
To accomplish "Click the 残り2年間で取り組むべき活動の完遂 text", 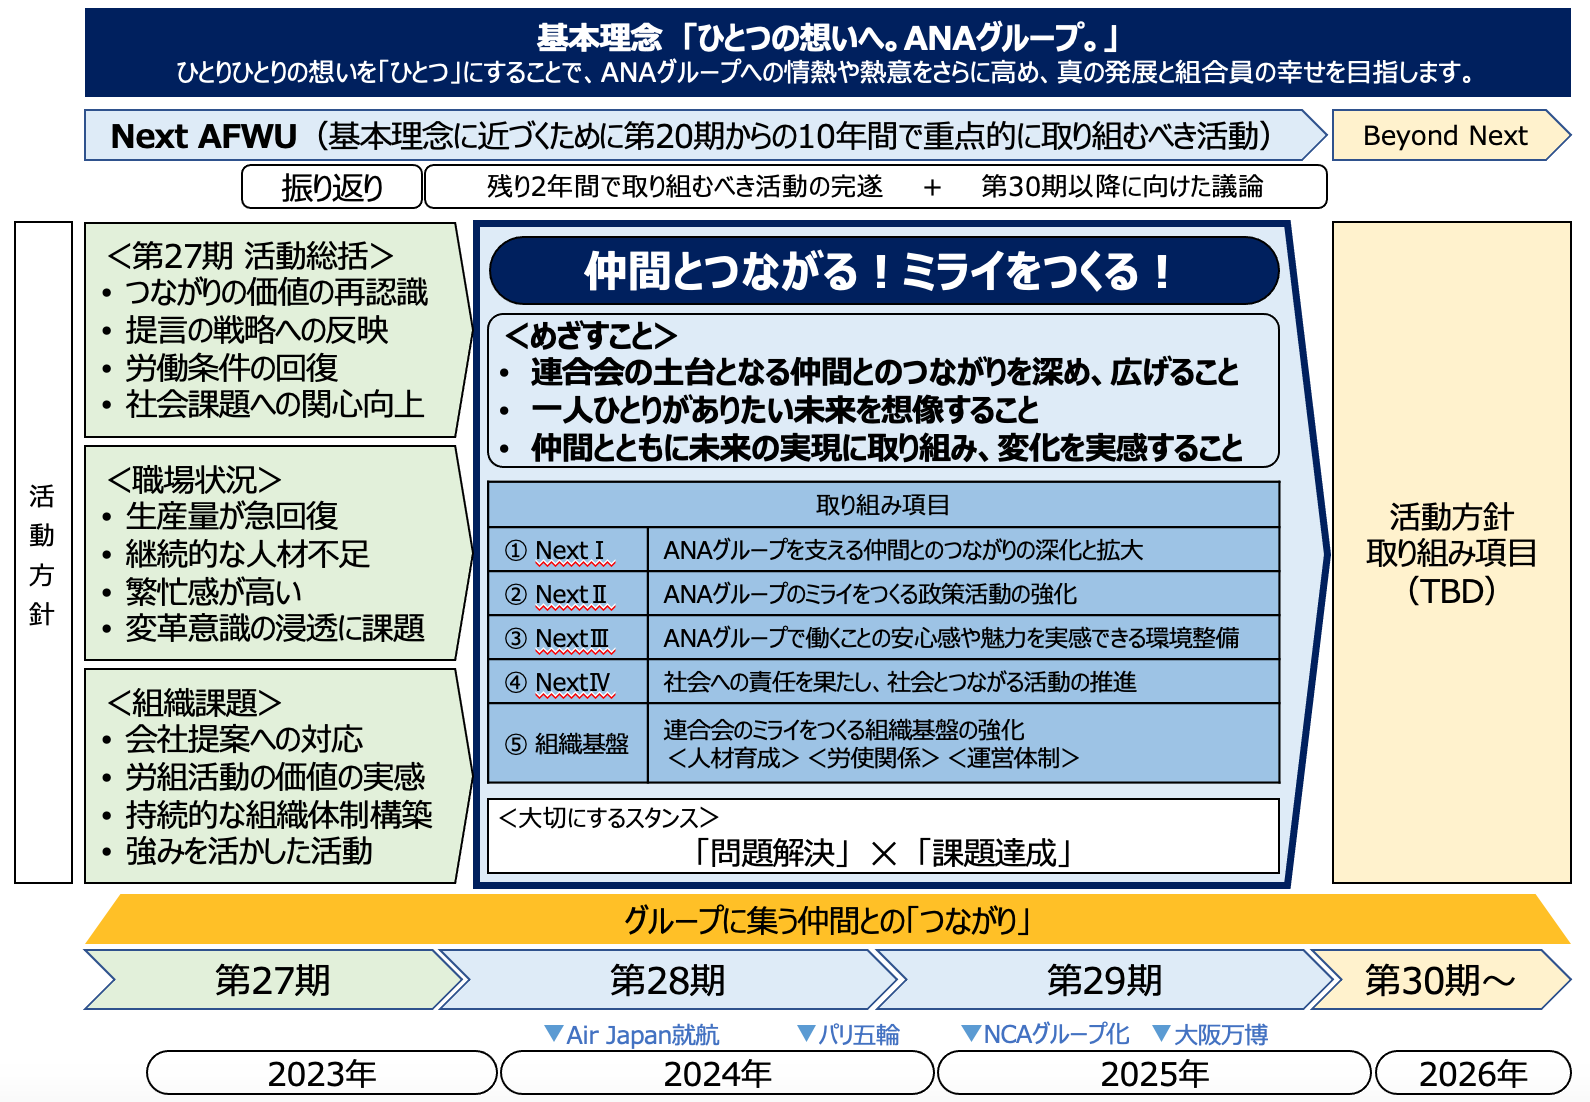I will click(x=685, y=187).
